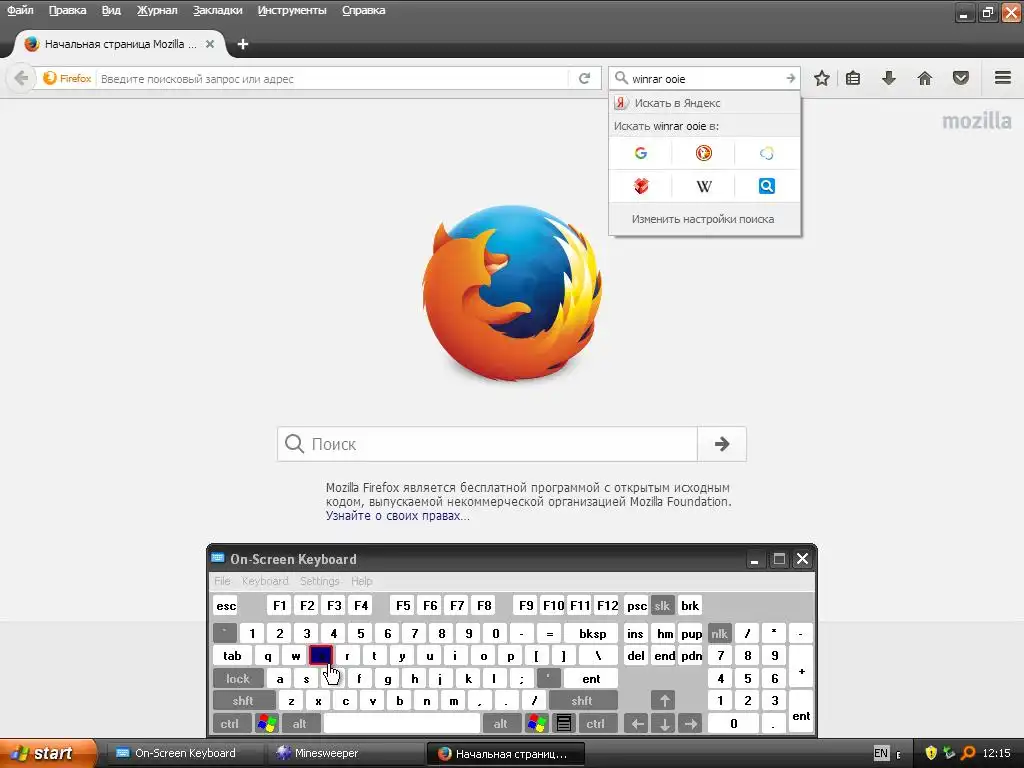
Task: Click the back navigation arrow
Action: tap(21, 78)
